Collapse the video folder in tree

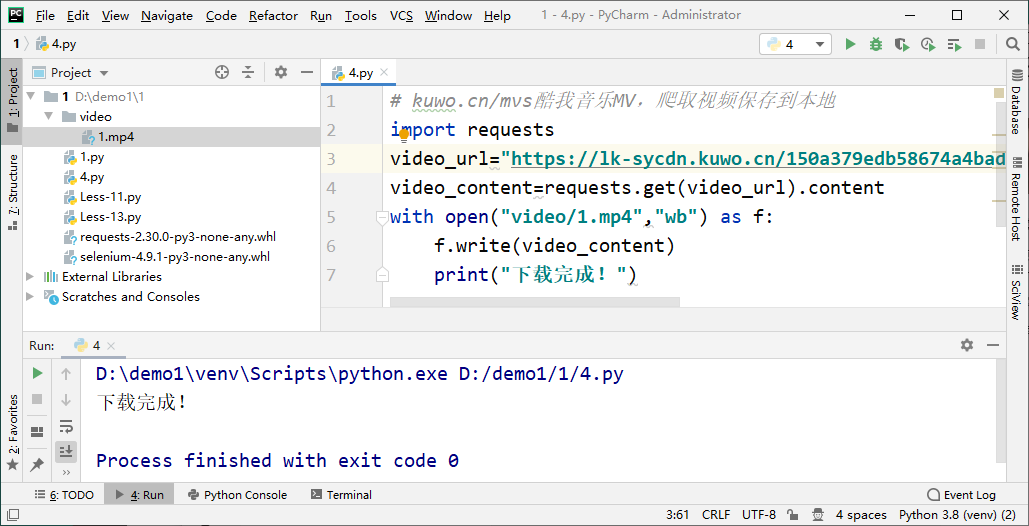click(48, 117)
